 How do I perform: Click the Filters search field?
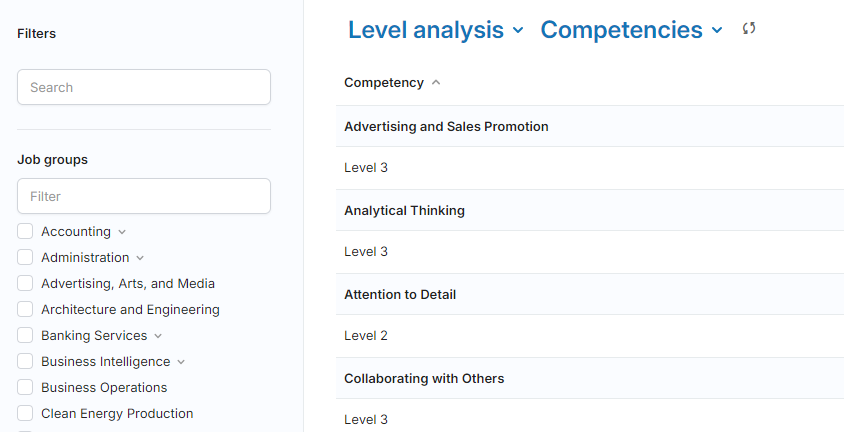click(144, 87)
